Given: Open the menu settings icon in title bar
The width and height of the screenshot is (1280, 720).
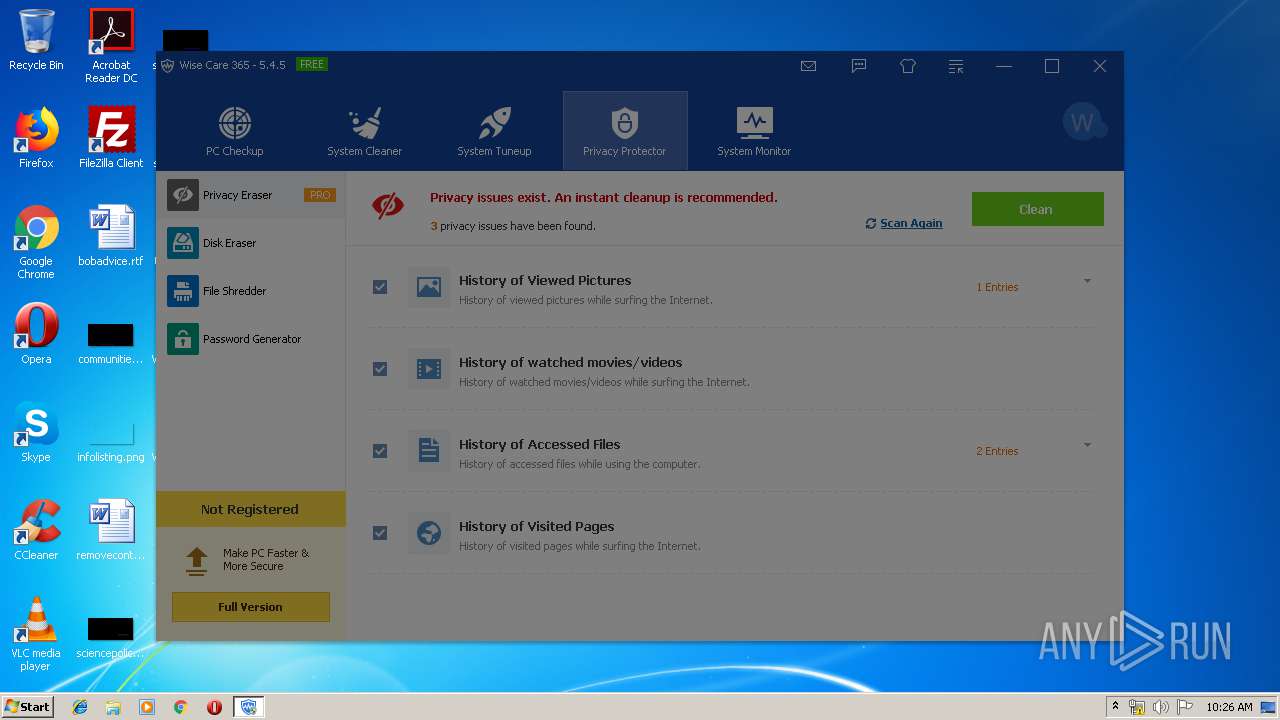Looking at the screenshot, I should 956,66.
